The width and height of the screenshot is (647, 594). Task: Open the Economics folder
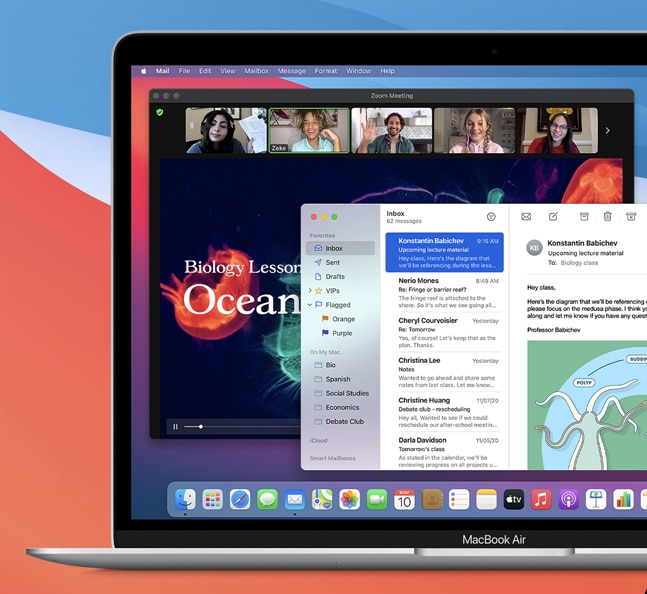[340, 407]
